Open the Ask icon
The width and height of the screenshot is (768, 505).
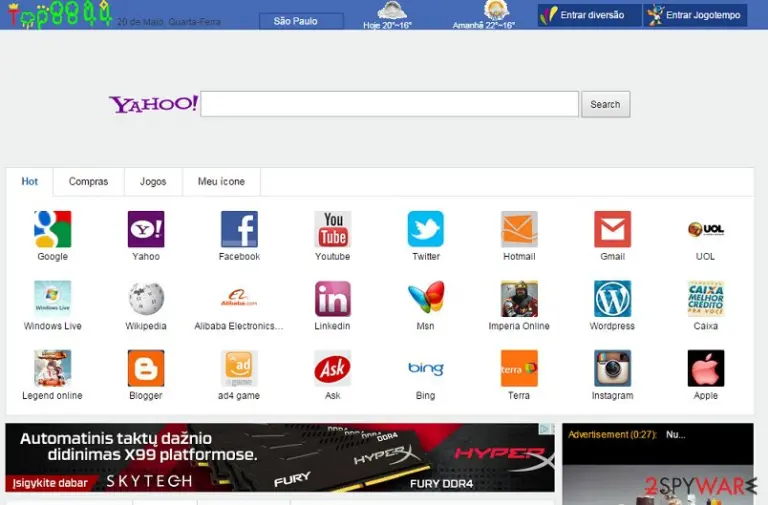coord(333,368)
